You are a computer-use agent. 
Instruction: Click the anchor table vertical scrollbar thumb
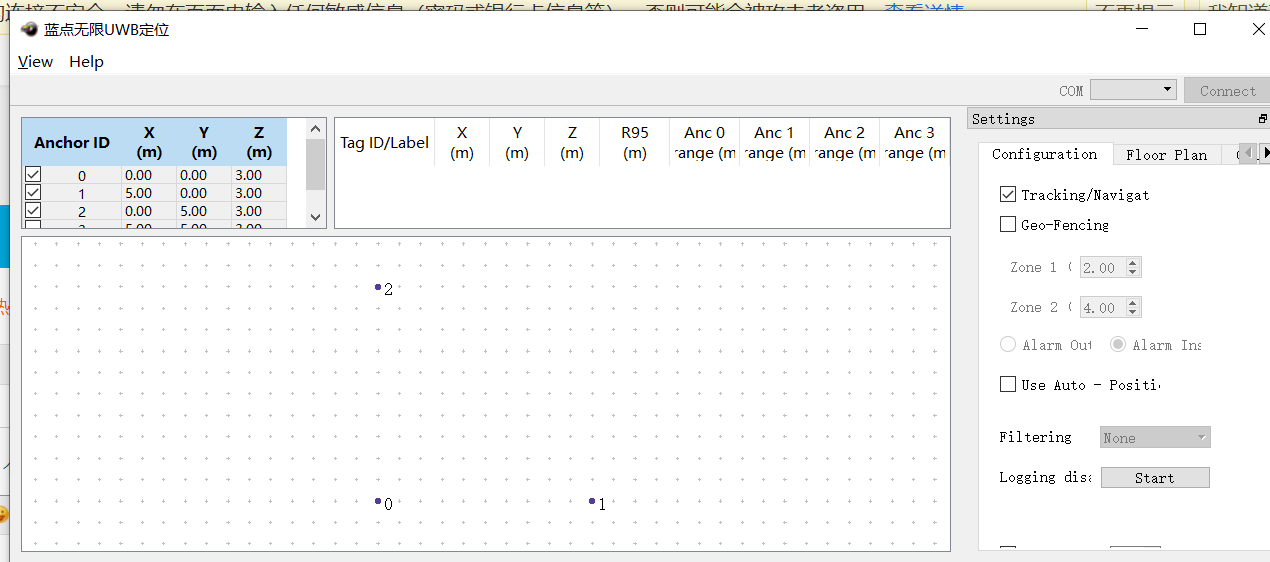[x=316, y=165]
